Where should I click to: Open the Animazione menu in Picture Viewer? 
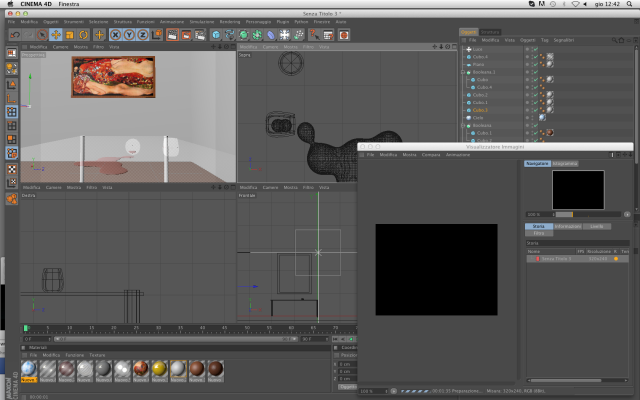click(458, 155)
